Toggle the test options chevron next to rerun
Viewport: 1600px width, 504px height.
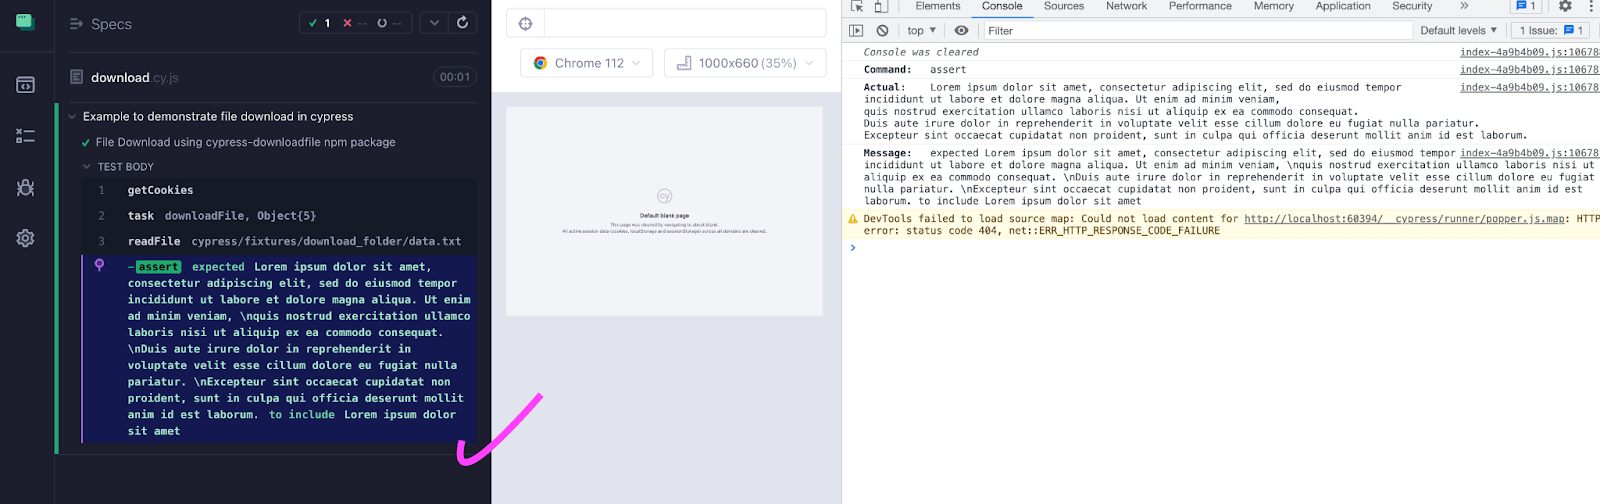pyautogui.click(x=434, y=23)
